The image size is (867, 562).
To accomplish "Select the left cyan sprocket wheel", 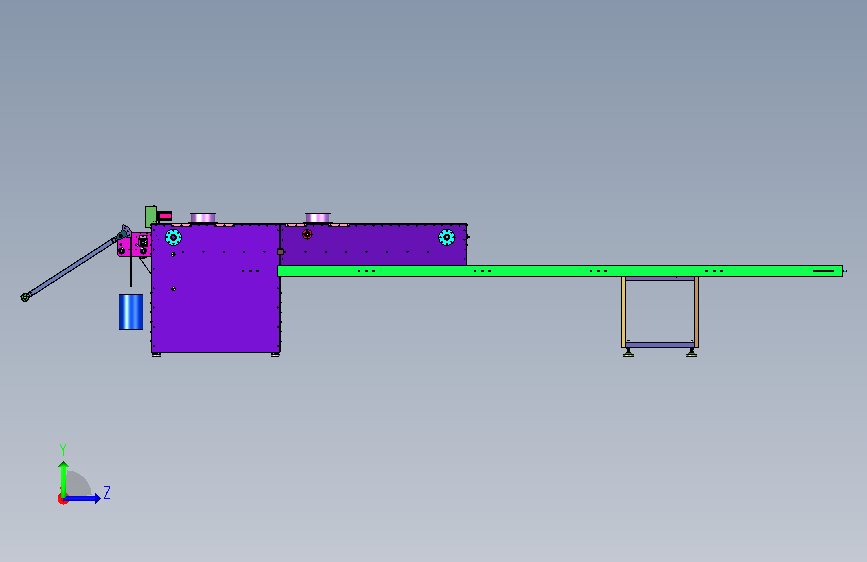I will coord(173,237).
